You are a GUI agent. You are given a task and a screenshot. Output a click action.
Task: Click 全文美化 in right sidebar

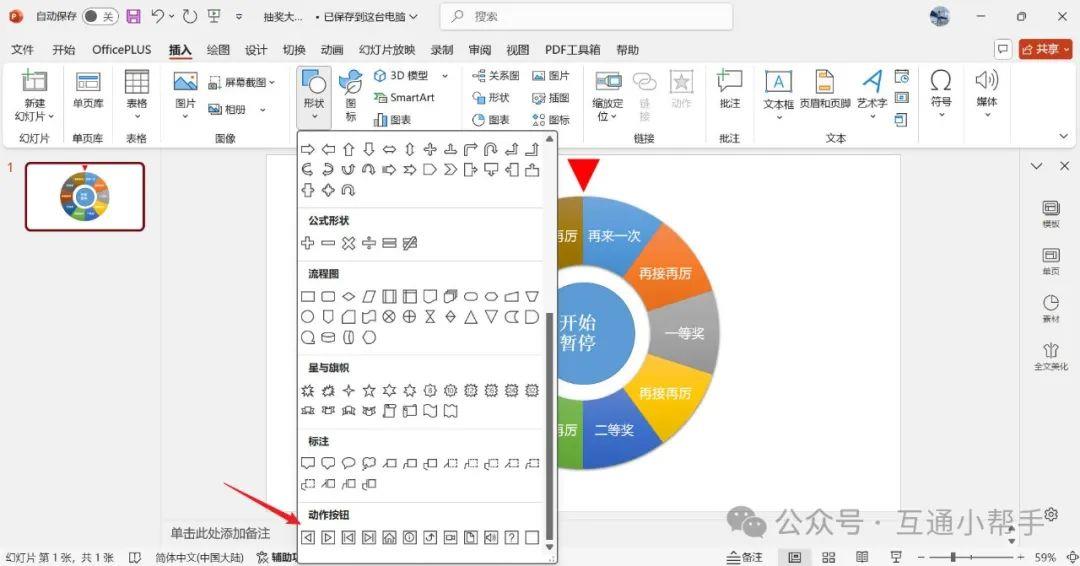point(1051,357)
